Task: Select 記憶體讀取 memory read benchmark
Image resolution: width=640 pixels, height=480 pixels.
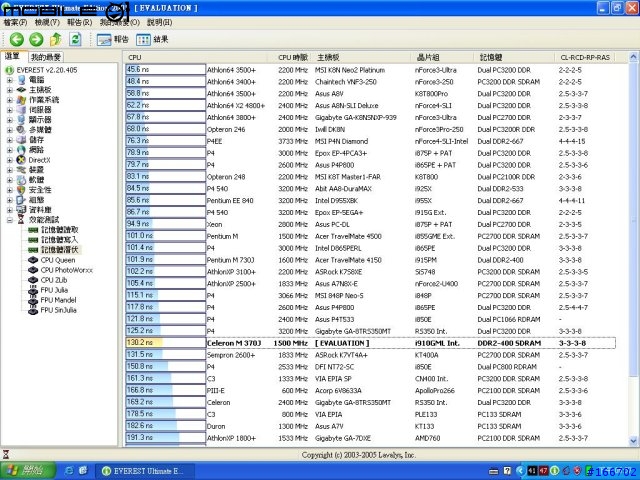Action: (59, 230)
